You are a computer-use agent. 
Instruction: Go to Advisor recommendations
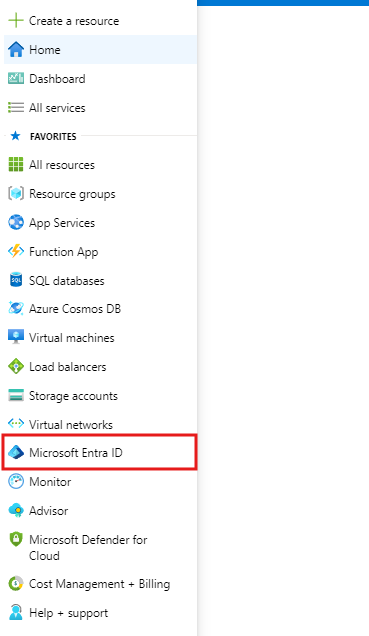99,511
